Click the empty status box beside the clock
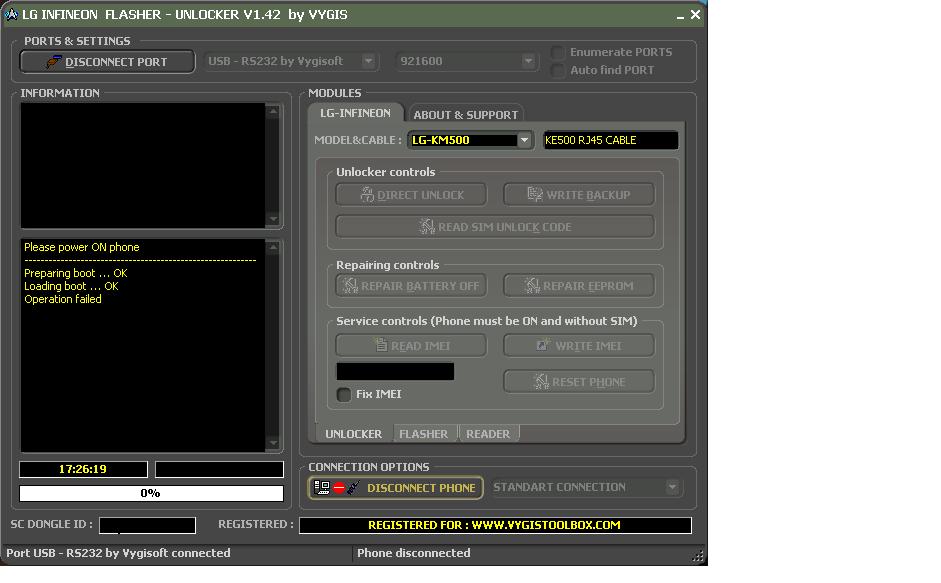This screenshot has width=941, height=583. click(x=220, y=469)
